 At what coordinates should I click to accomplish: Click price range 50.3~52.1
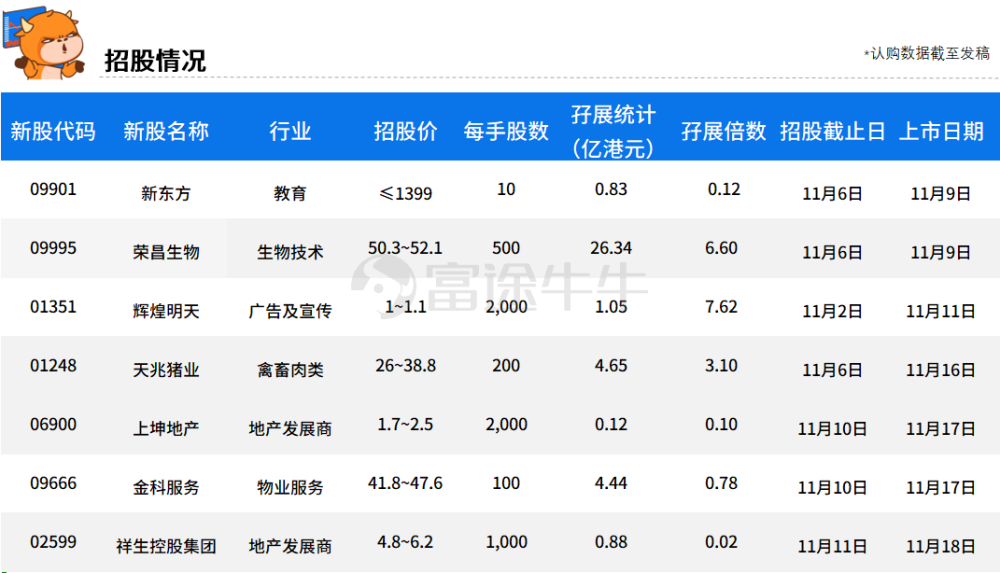click(405, 248)
